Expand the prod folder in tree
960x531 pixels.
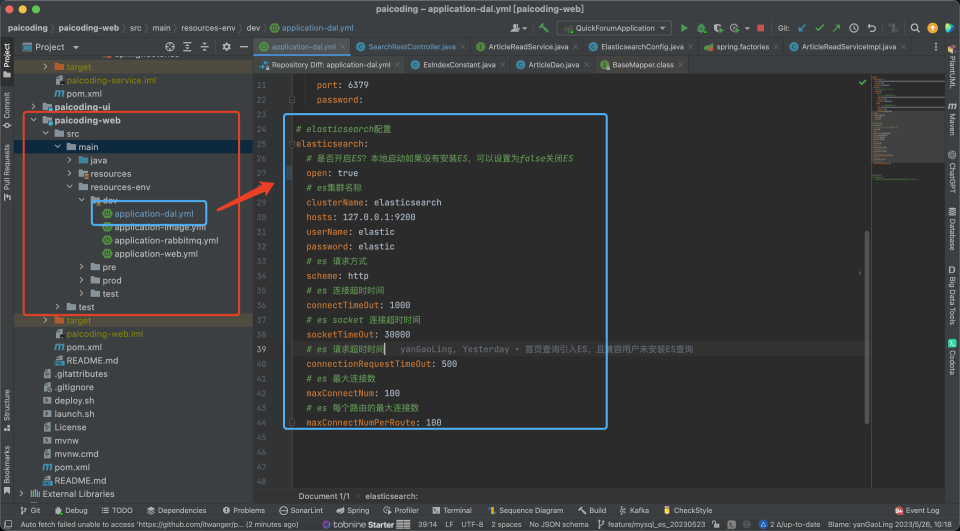point(81,281)
